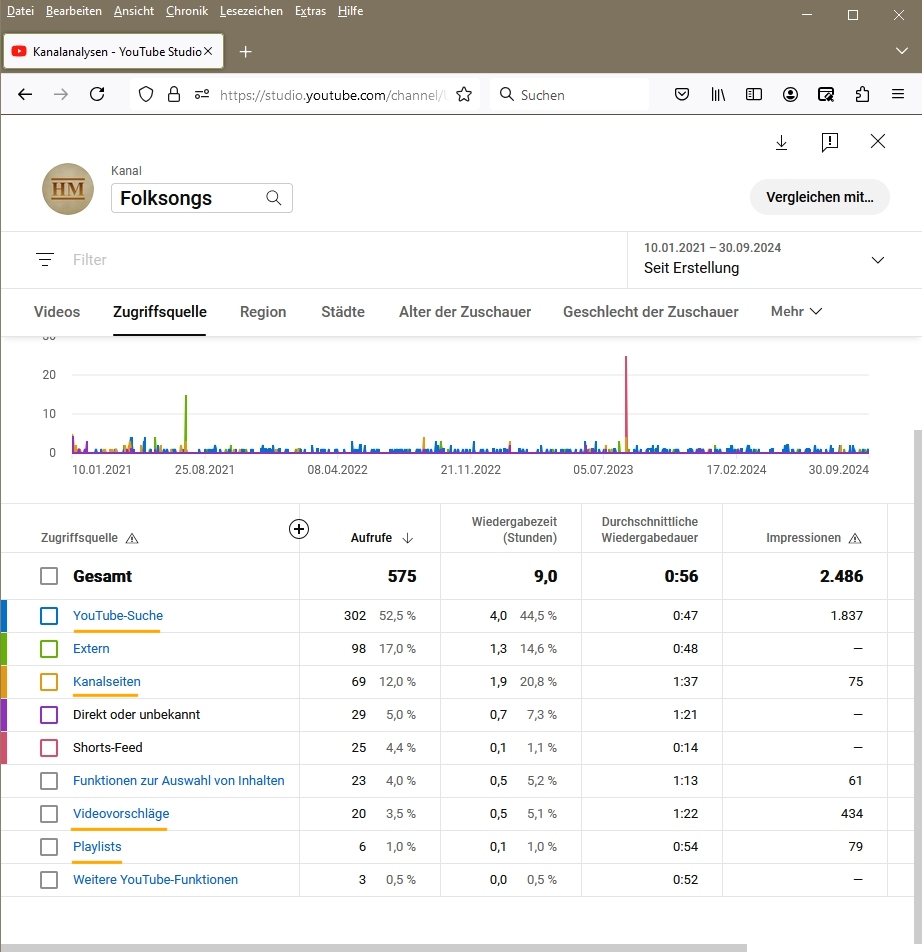Open a new tab with plus
The width and height of the screenshot is (922, 952).
coord(245,52)
